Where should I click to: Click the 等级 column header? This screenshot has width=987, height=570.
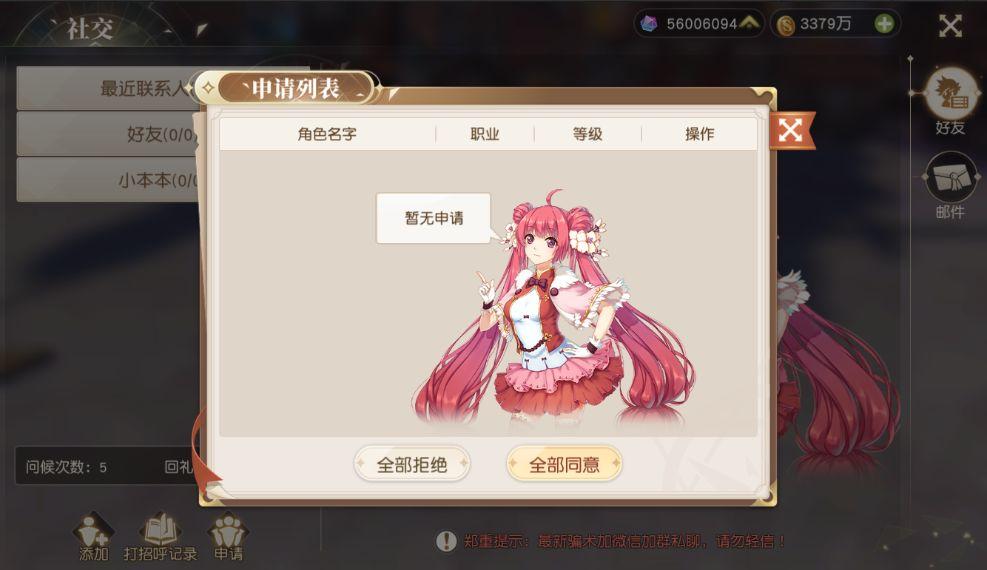pyautogui.click(x=587, y=134)
